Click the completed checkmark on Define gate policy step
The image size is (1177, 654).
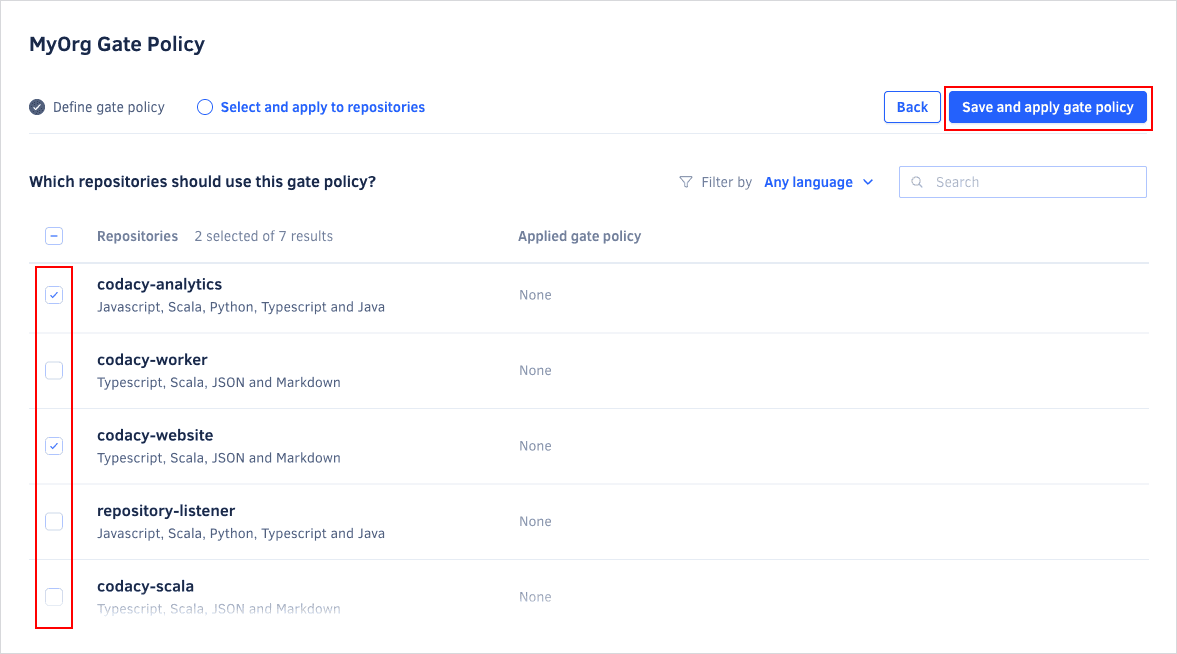pyautogui.click(x=36, y=107)
